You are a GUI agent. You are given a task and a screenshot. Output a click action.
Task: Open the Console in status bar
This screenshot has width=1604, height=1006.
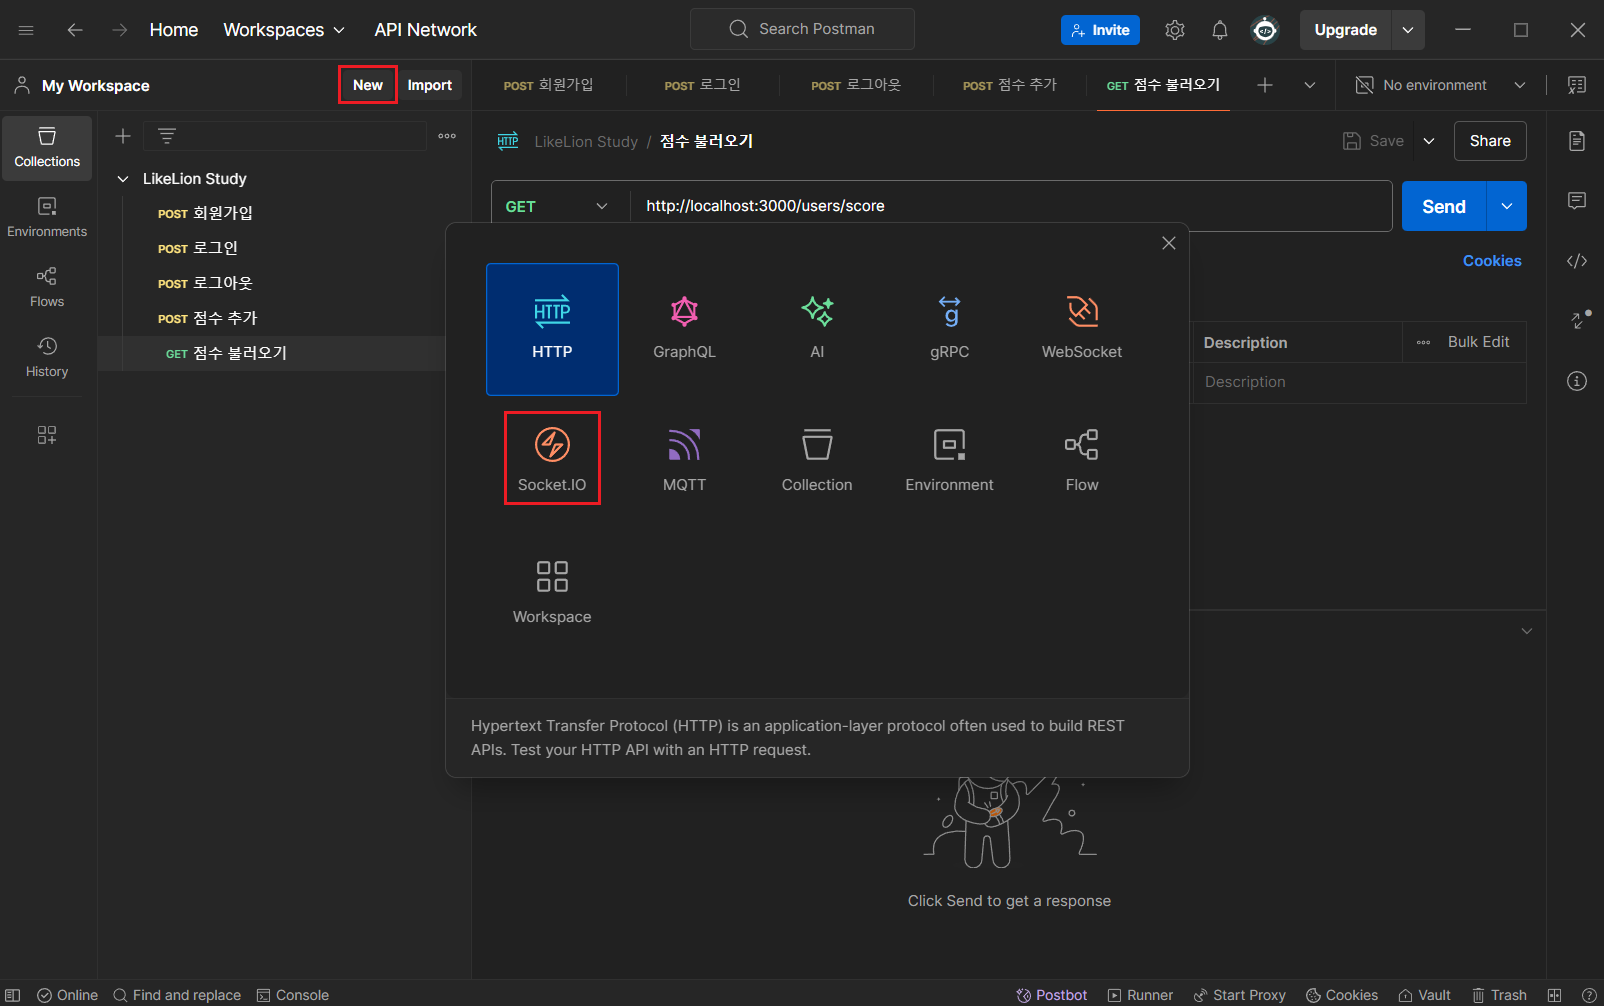[293, 995]
